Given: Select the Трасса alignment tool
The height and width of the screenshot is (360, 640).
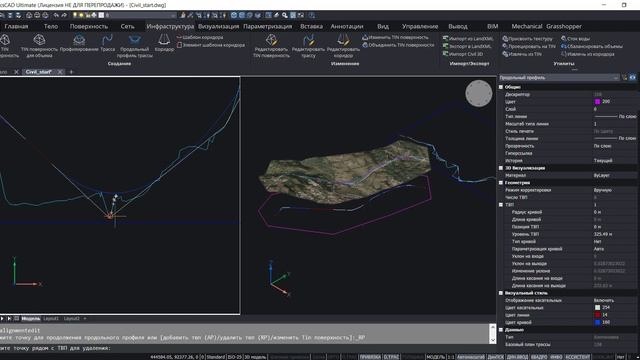Looking at the screenshot, I should coord(107,43).
